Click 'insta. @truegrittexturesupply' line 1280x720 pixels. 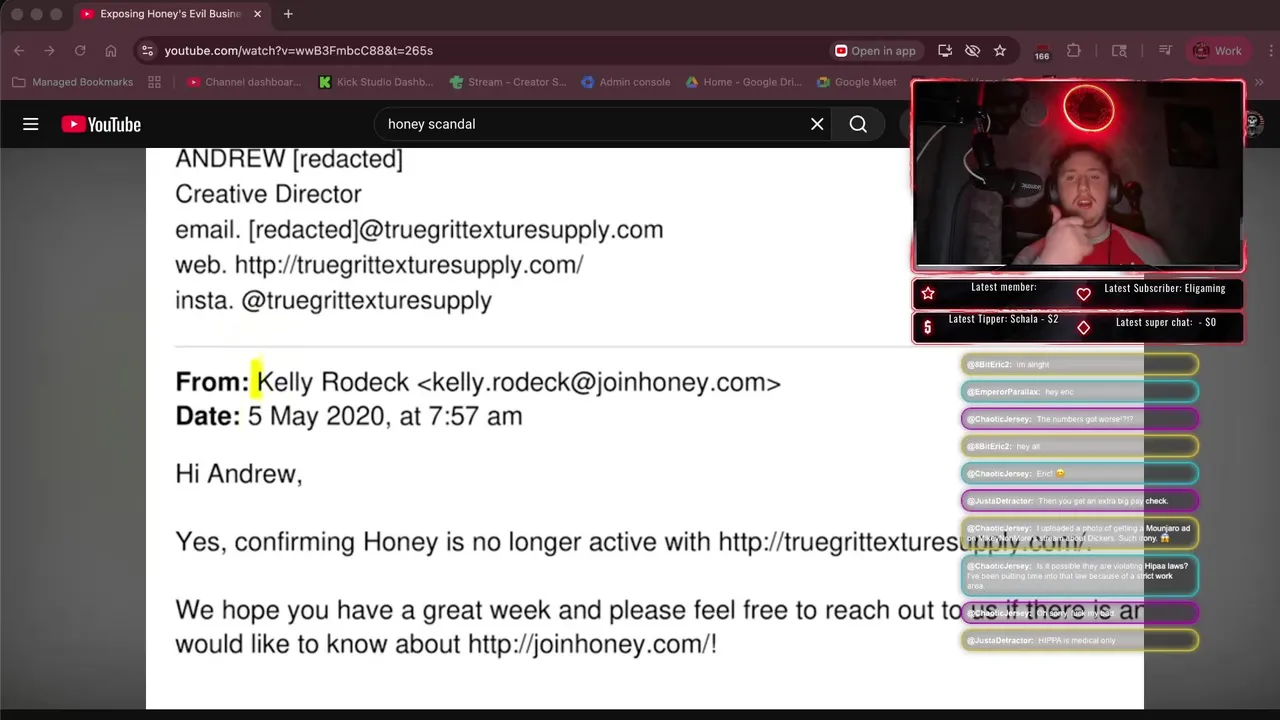pyautogui.click(x=333, y=300)
